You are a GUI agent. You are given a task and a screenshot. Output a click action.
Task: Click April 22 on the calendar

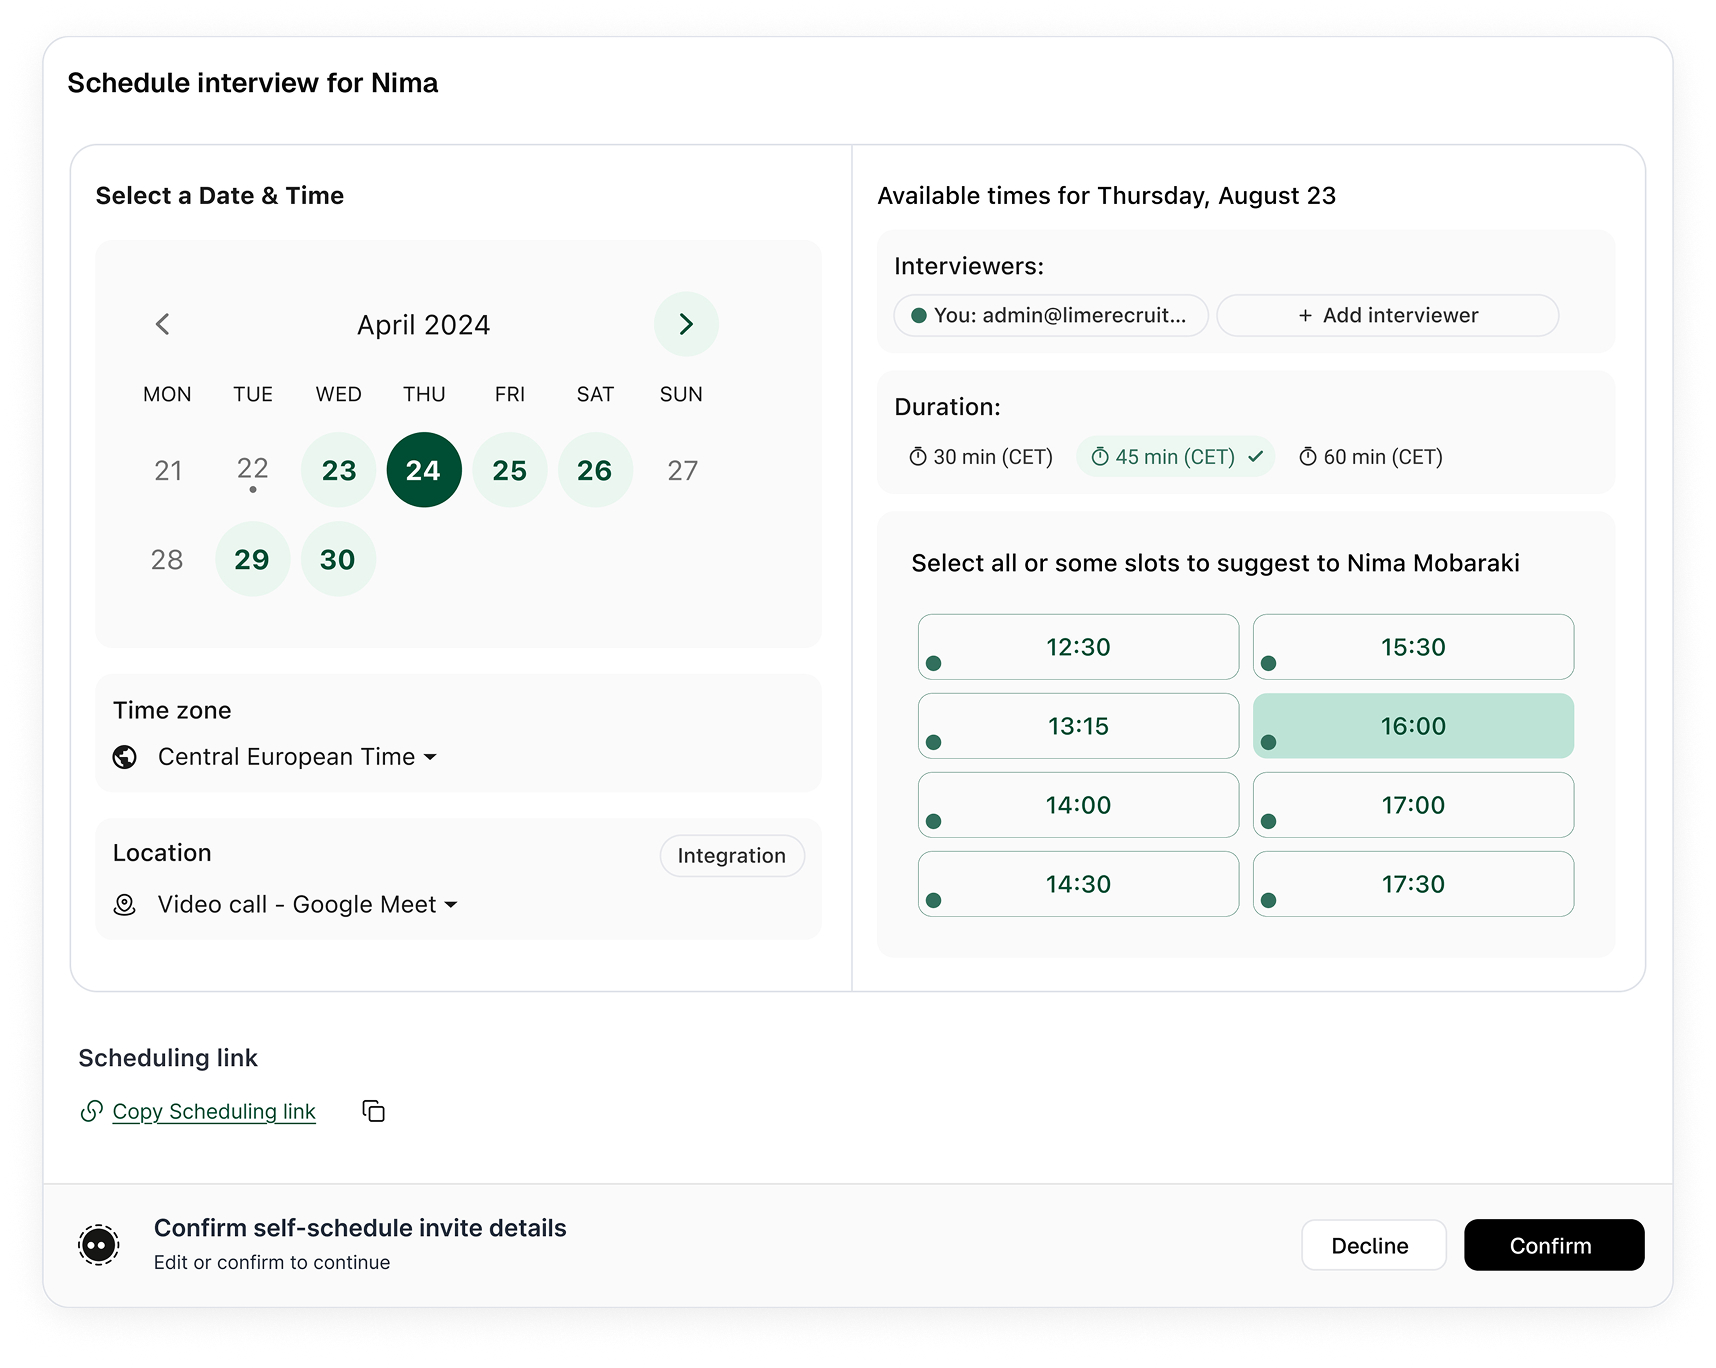pyautogui.click(x=253, y=470)
